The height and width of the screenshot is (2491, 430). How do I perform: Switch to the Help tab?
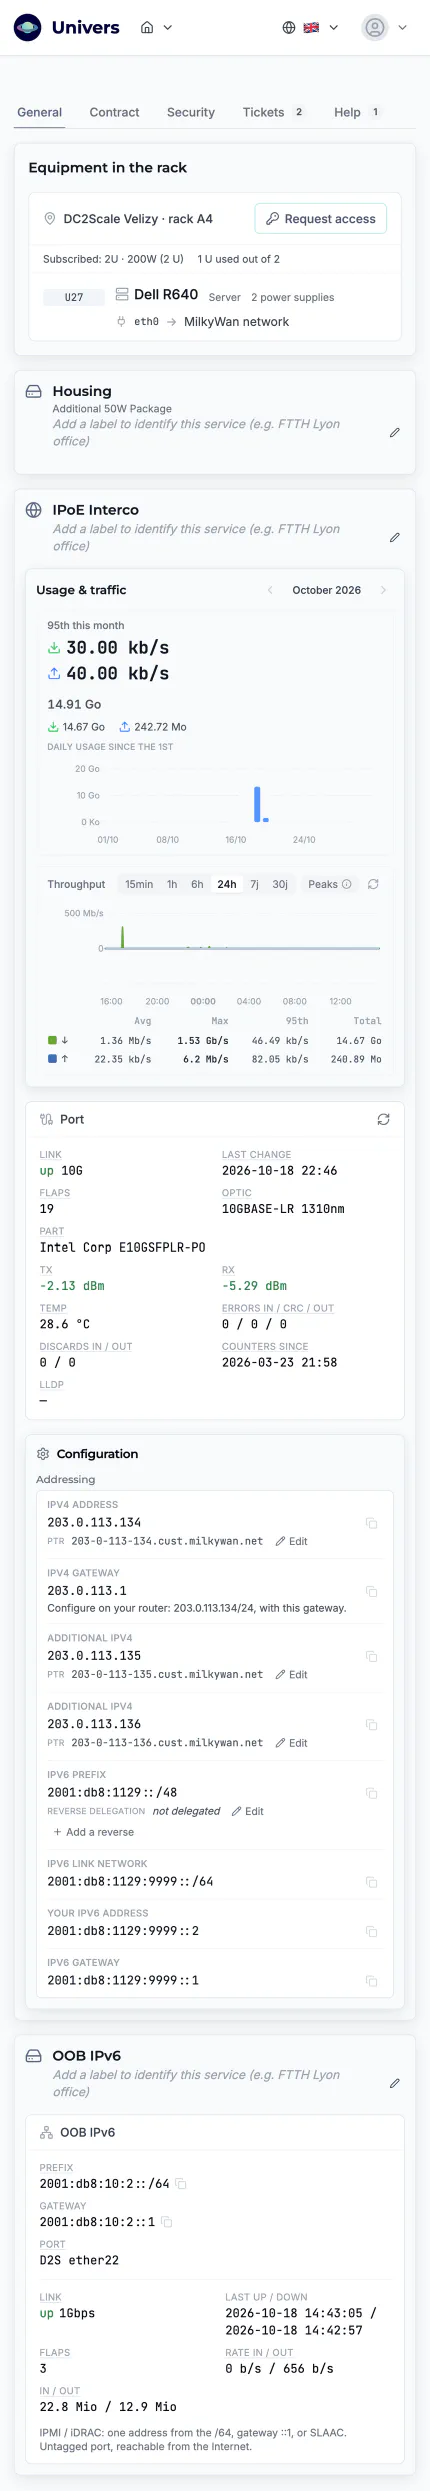[357, 112]
